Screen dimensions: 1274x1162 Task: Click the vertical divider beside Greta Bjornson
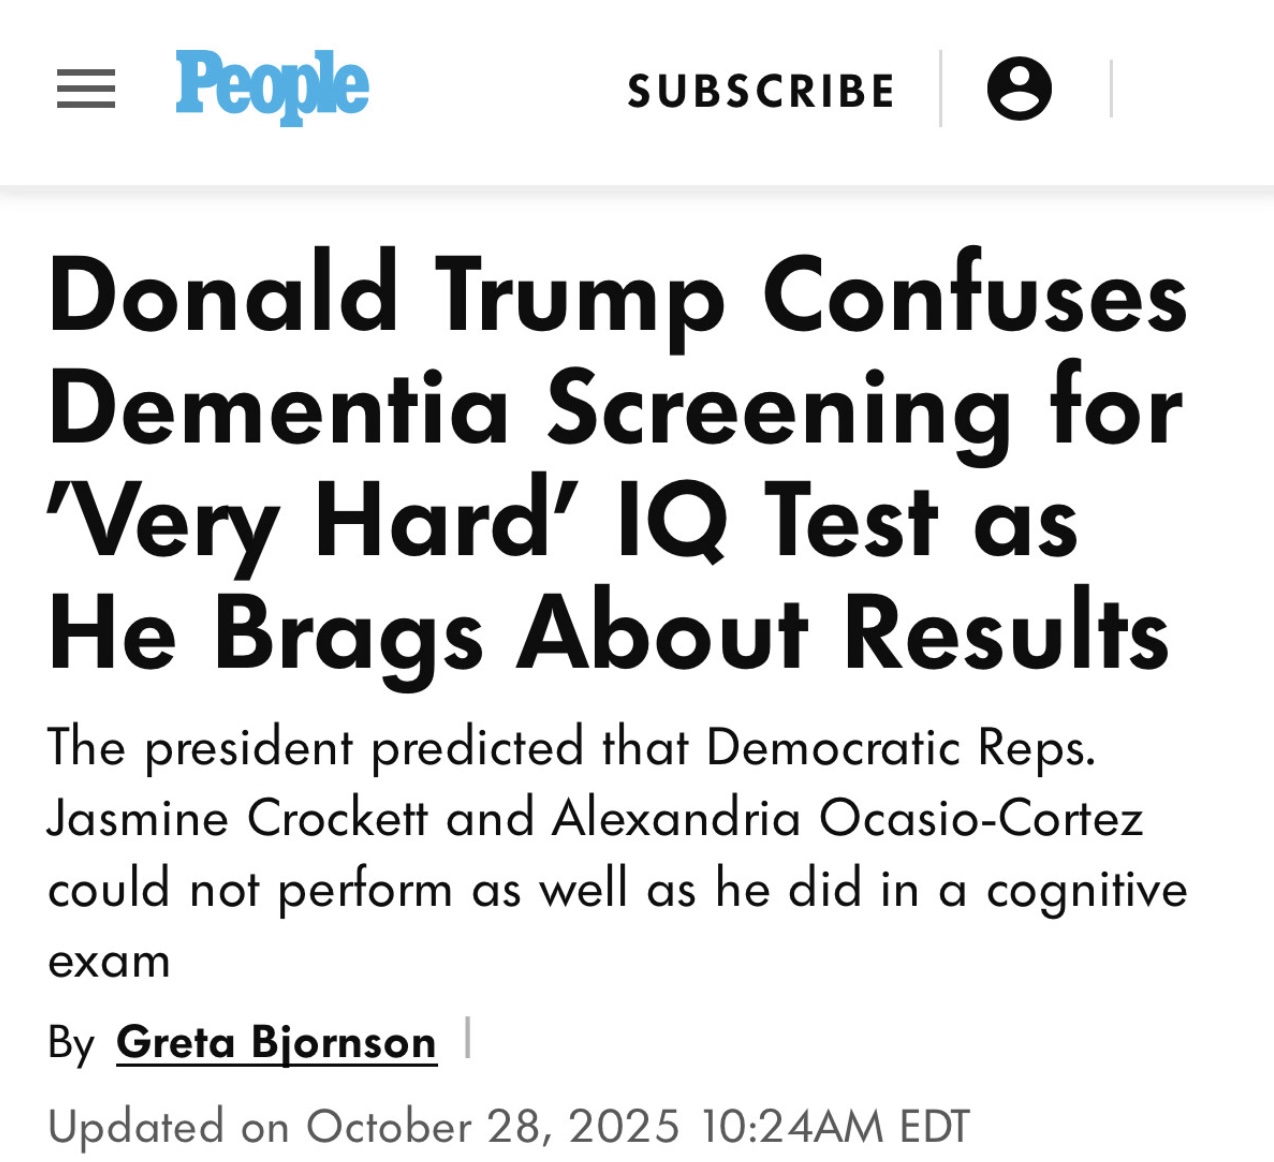pyautogui.click(x=467, y=1038)
